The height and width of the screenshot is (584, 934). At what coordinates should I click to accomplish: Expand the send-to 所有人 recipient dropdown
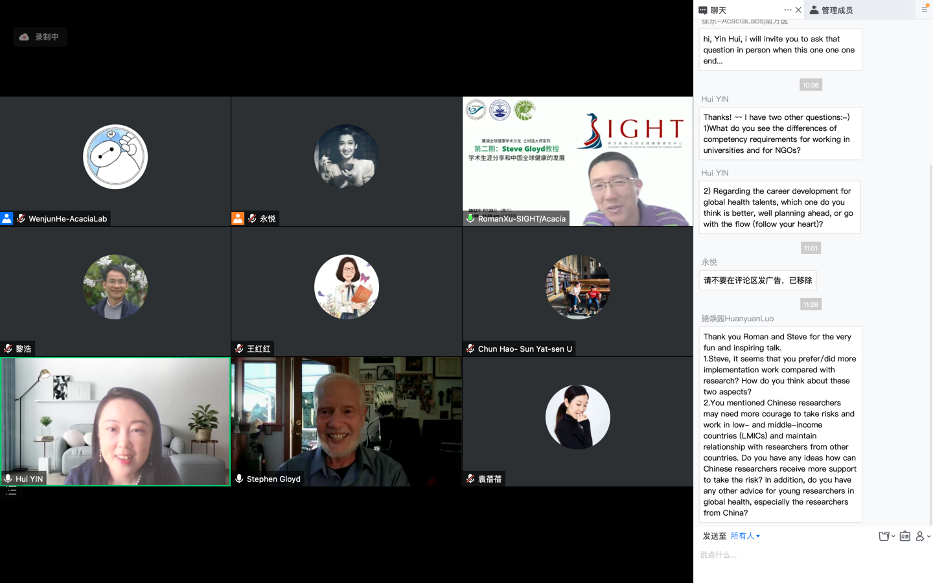pos(745,536)
